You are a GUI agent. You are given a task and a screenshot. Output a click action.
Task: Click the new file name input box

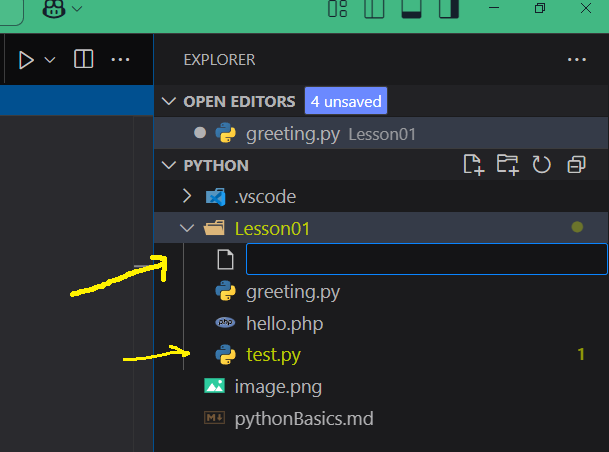(426, 260)
